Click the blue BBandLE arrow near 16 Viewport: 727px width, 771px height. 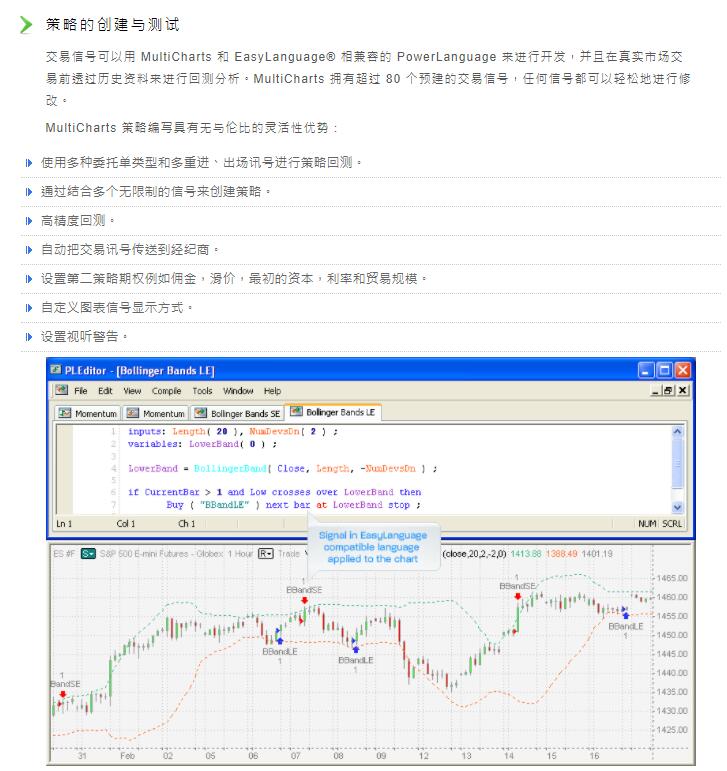(626, 615)
